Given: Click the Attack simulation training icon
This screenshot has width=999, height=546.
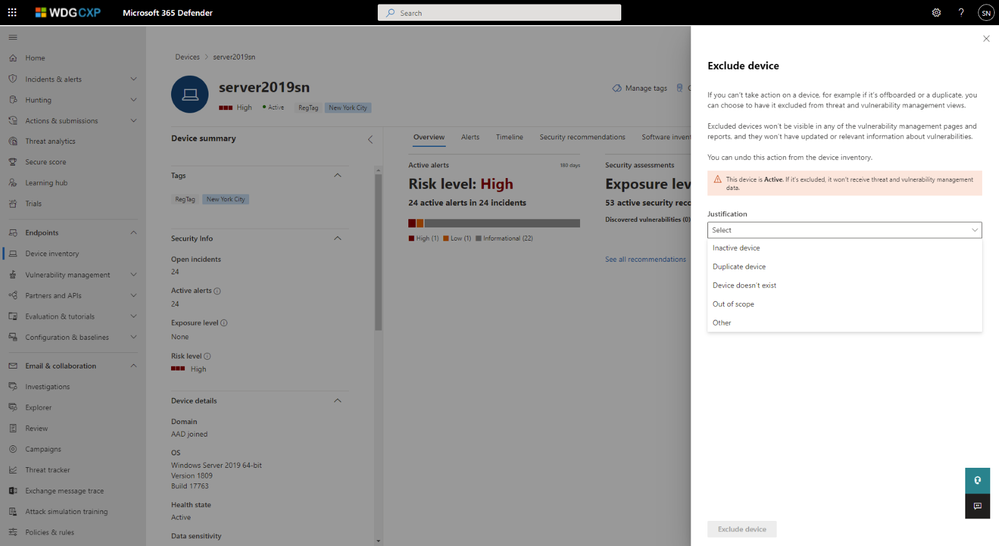Looking at the screenshot, I should 13,512.
